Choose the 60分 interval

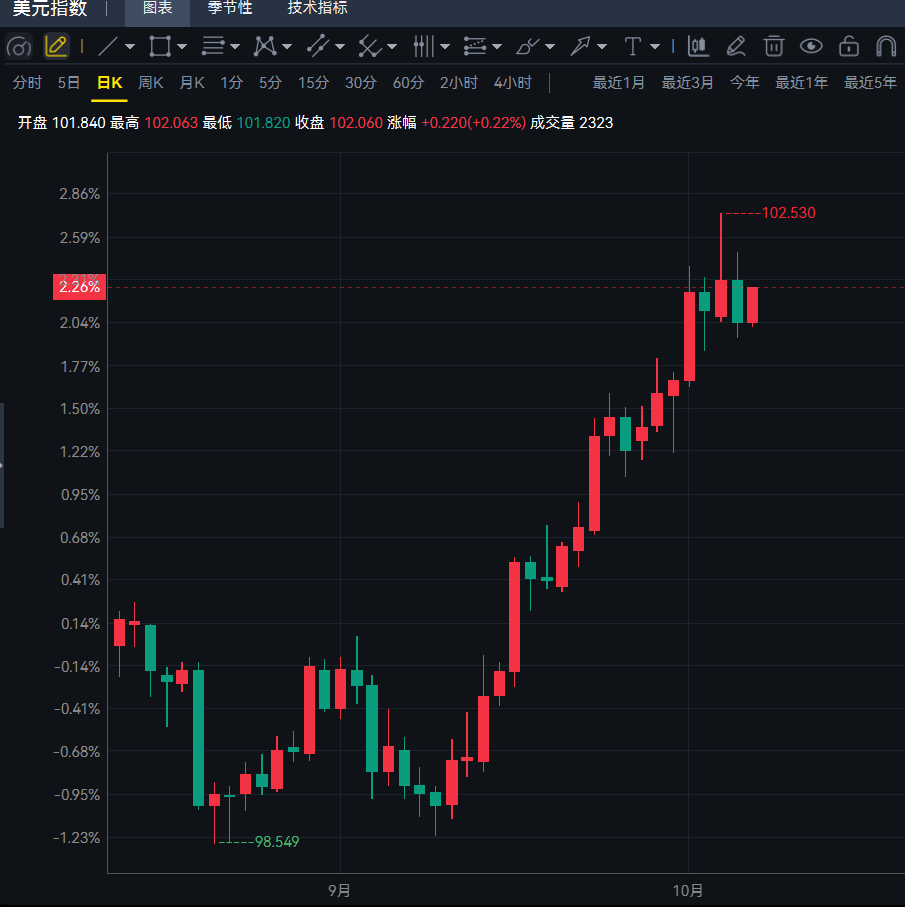[x=408, y=83]
